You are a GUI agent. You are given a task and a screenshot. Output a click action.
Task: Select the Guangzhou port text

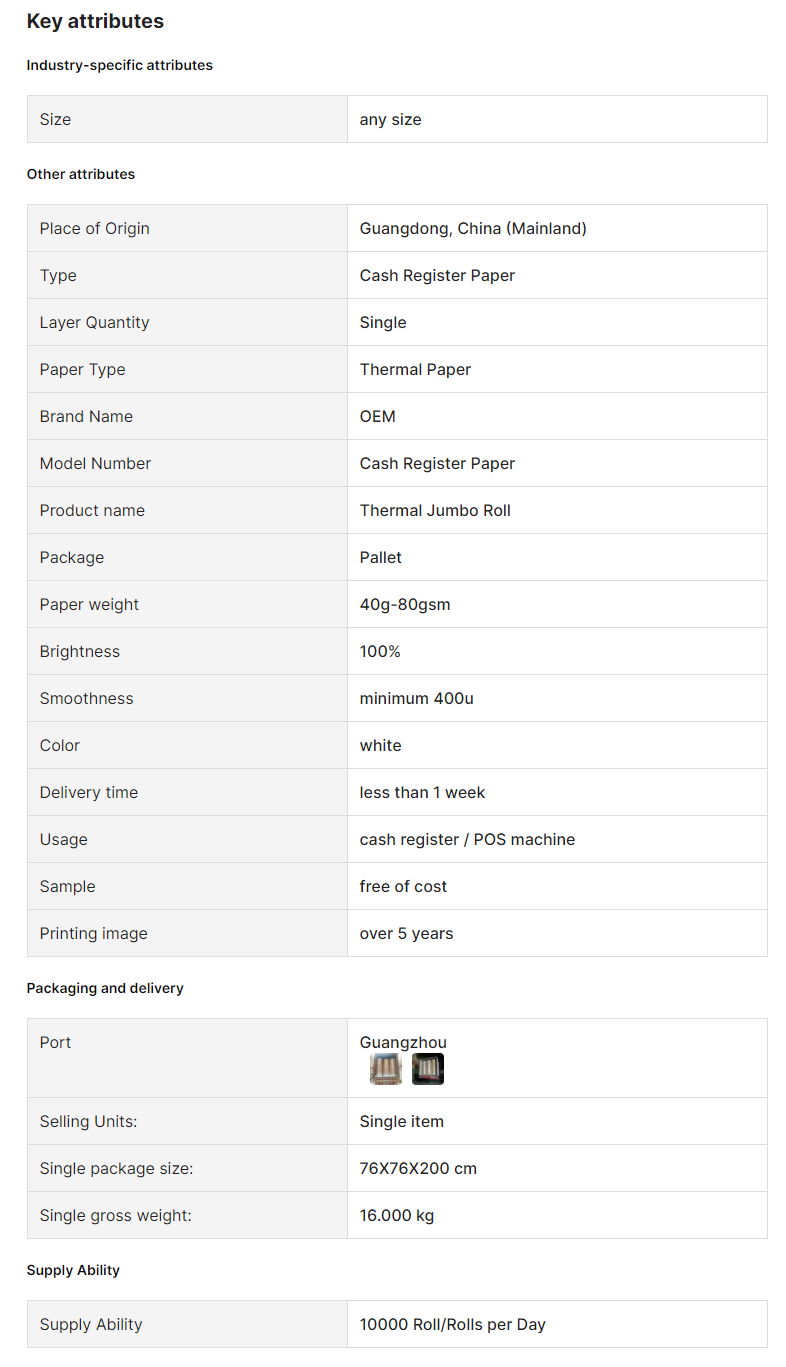click(x=403, y=1042)
